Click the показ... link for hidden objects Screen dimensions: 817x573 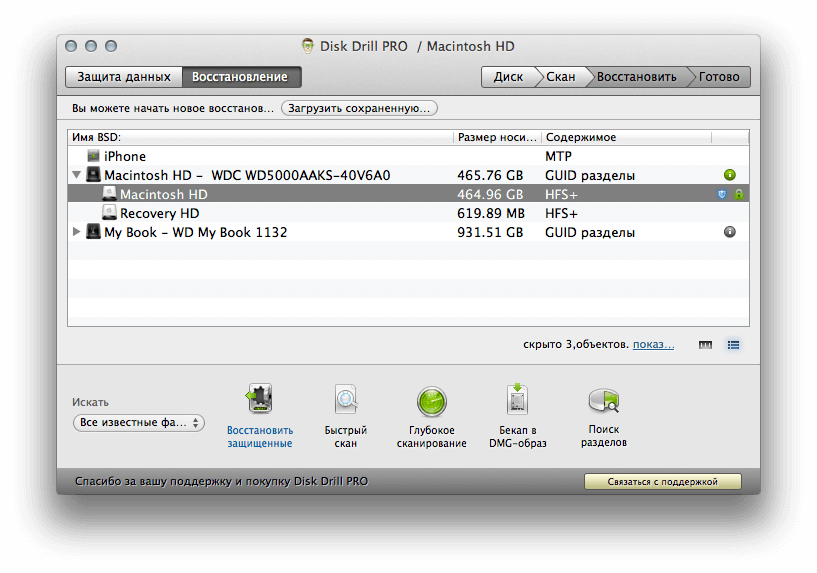pyautogui.click(x=653, y=345)
